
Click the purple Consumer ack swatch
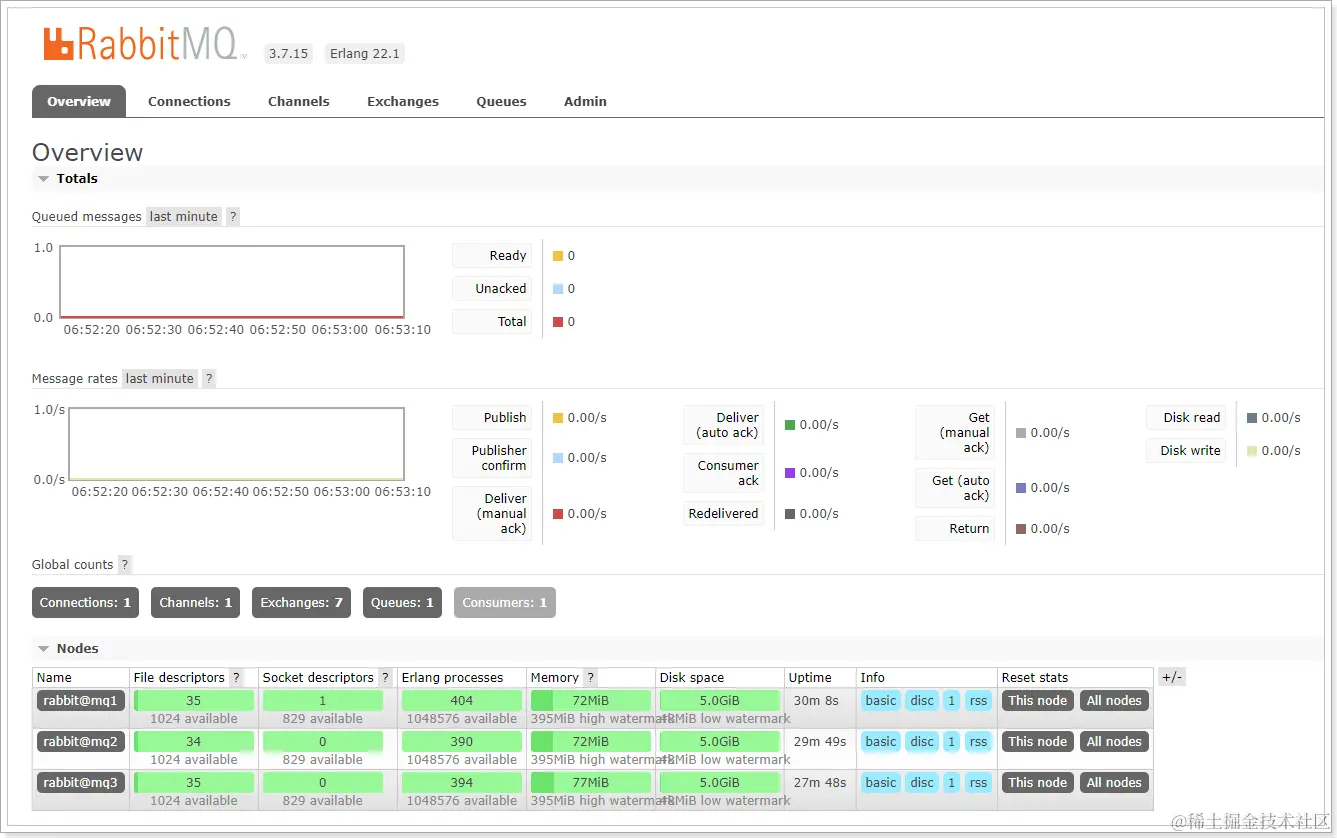coord(790,473)
